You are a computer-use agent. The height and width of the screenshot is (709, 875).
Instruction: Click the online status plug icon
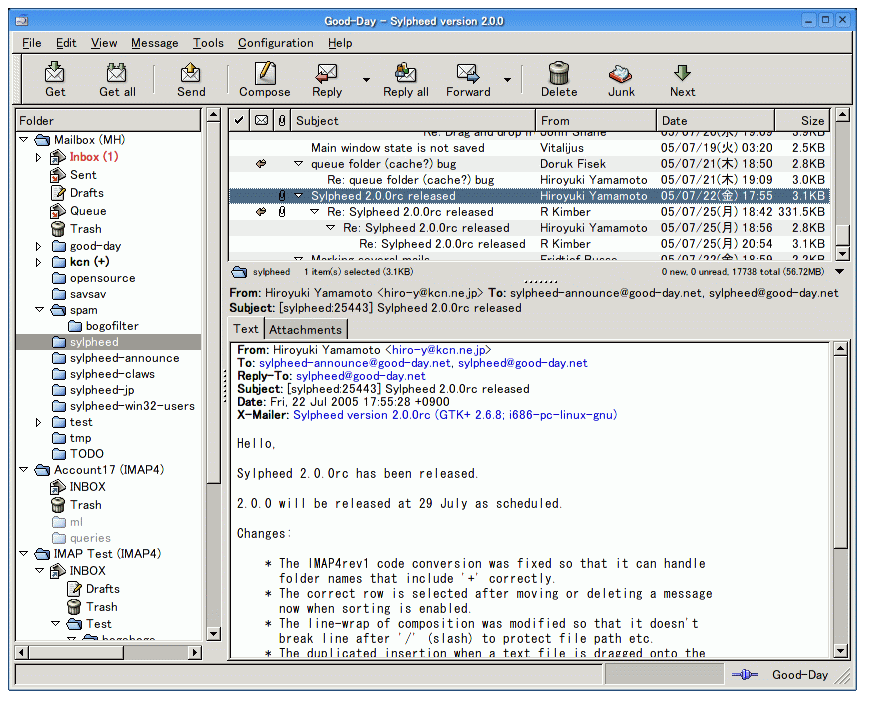pos(744,675)
